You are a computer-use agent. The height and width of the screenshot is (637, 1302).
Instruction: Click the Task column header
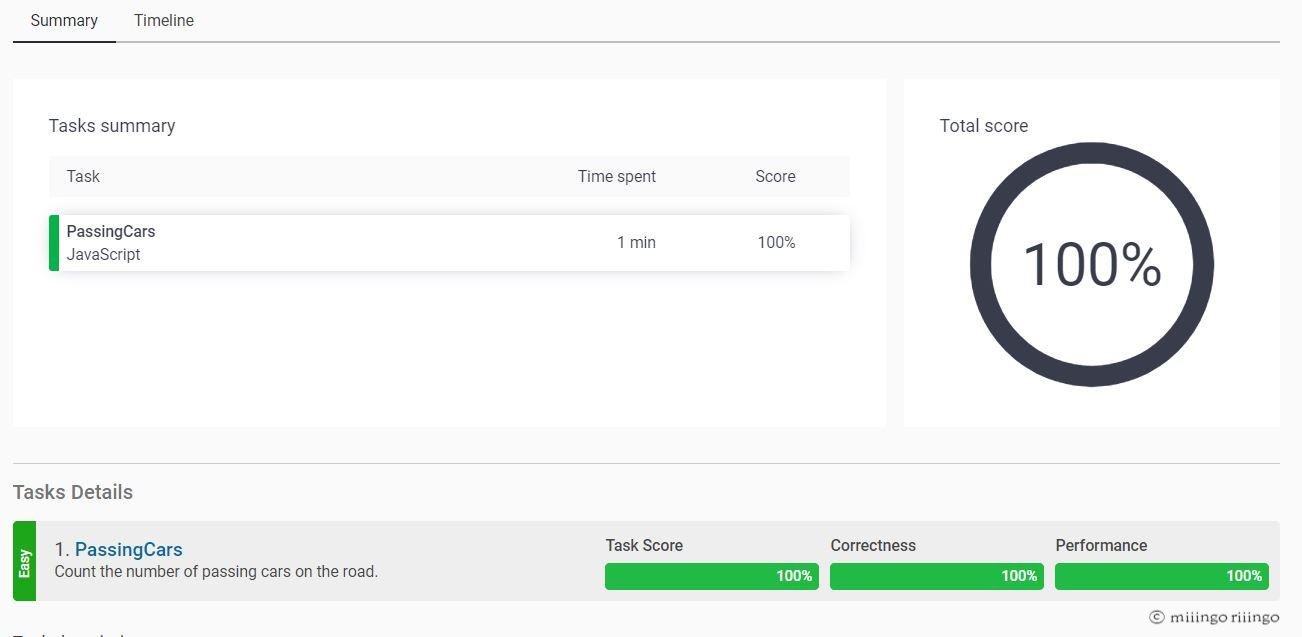coord(83,176)
